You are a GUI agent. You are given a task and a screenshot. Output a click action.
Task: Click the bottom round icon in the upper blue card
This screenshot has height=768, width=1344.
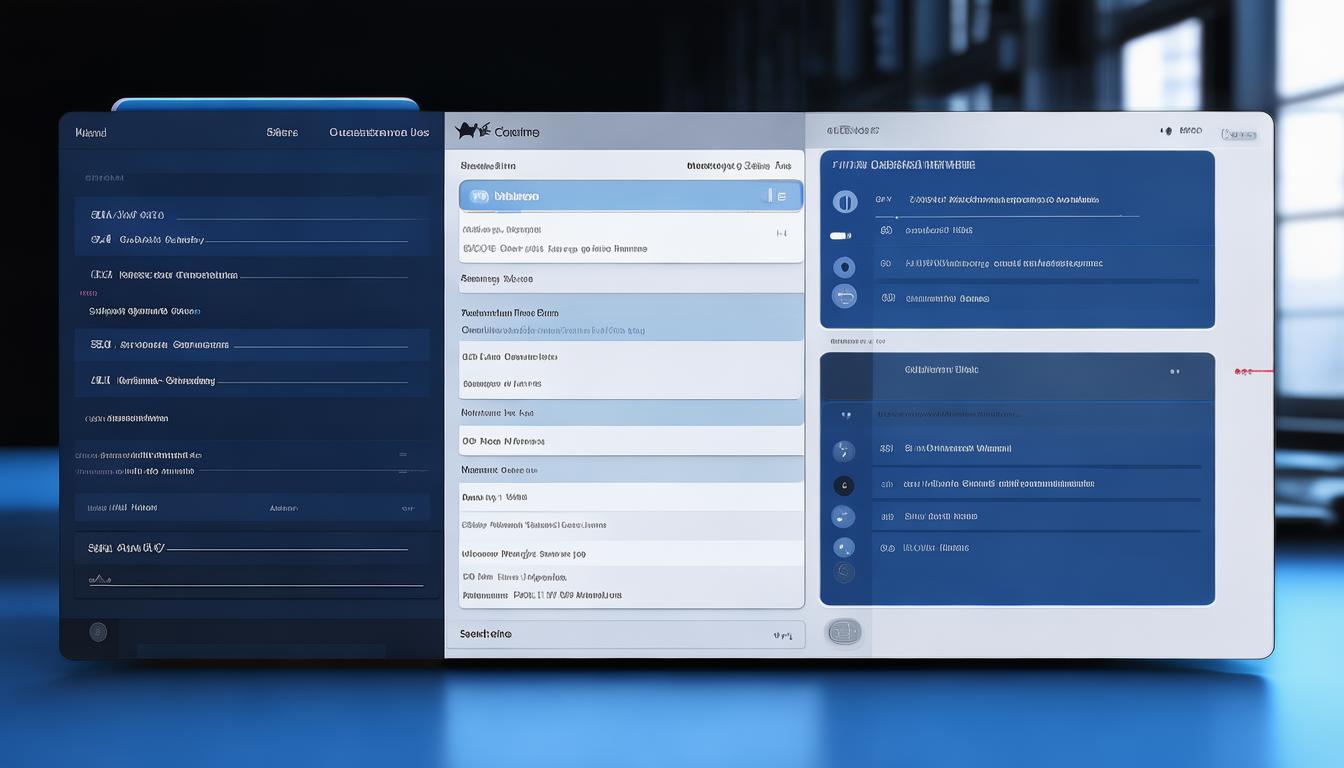844,296
